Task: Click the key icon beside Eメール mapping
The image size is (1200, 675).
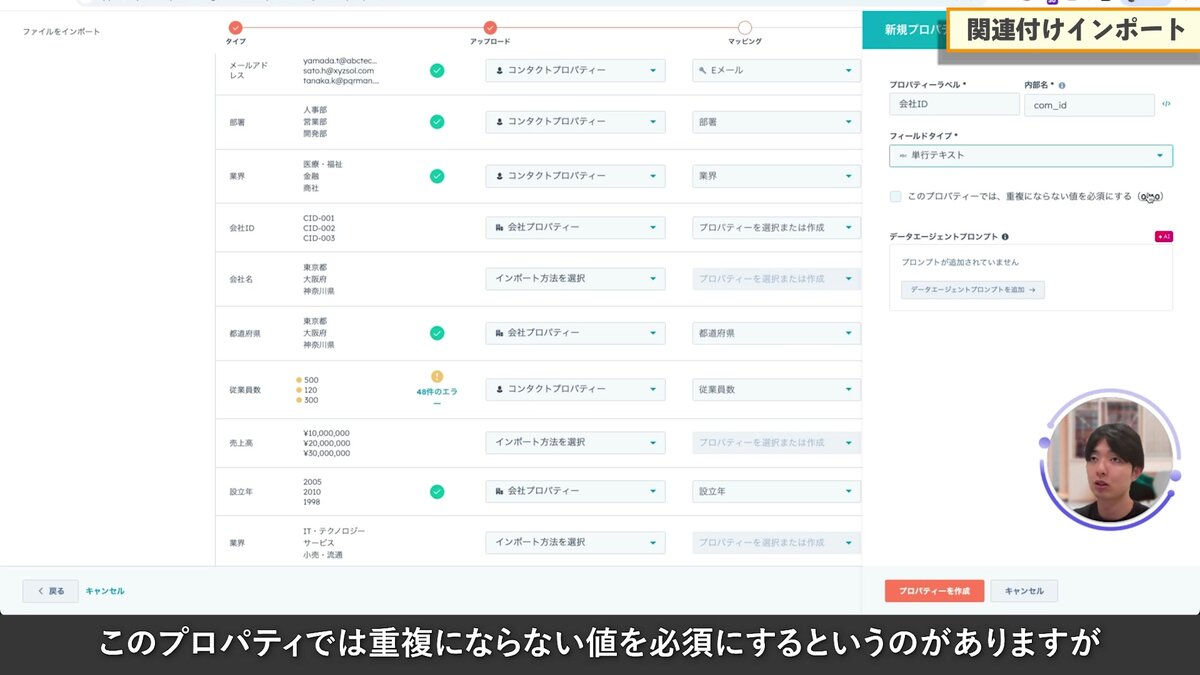Action: 701,70
